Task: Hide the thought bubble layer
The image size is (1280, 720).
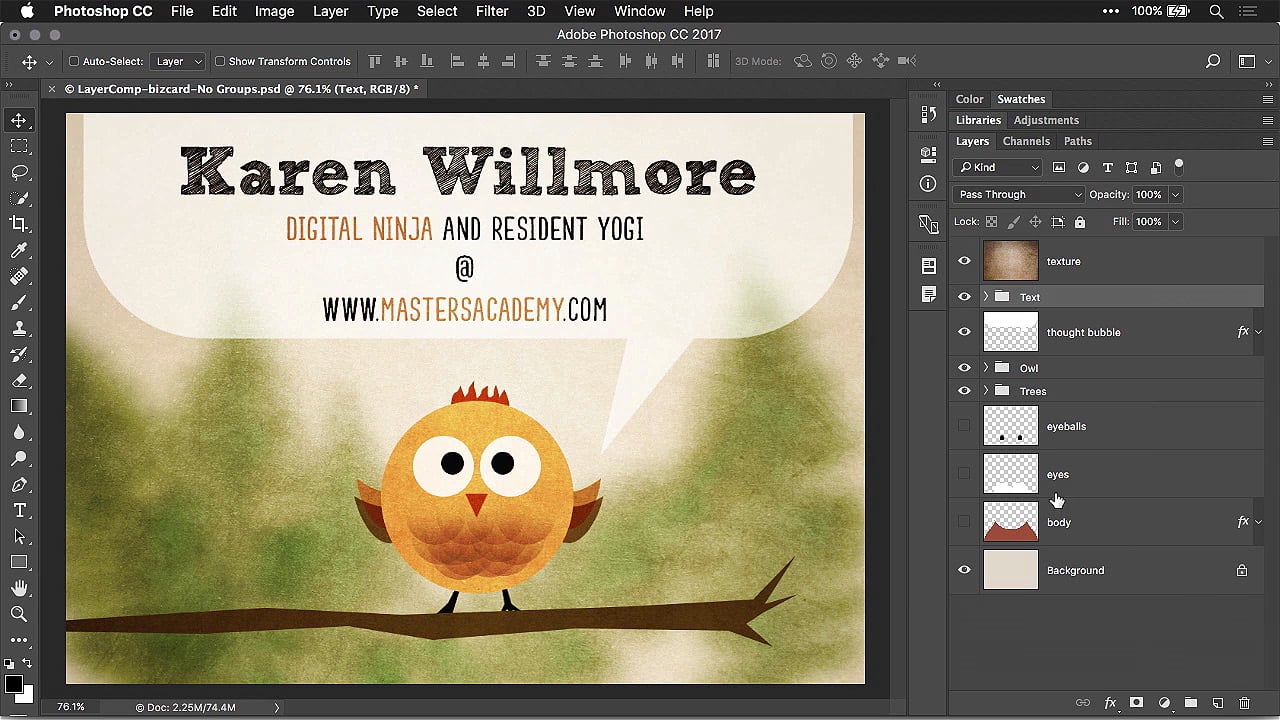Action: tap(964, 332)
